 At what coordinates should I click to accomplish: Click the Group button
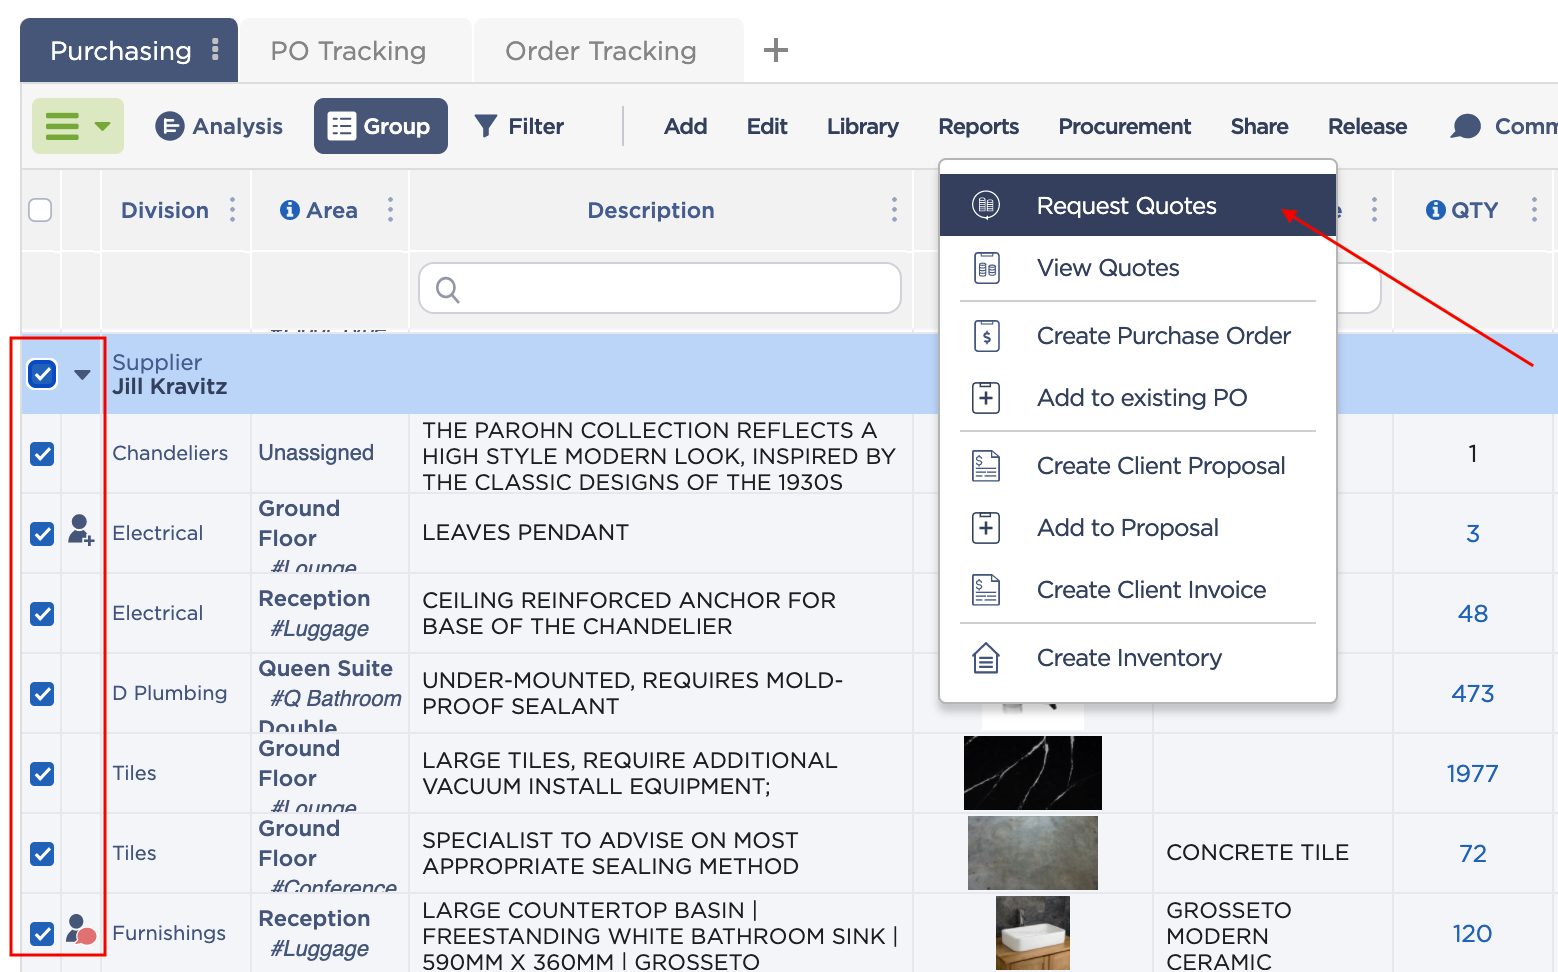point(380,126)
